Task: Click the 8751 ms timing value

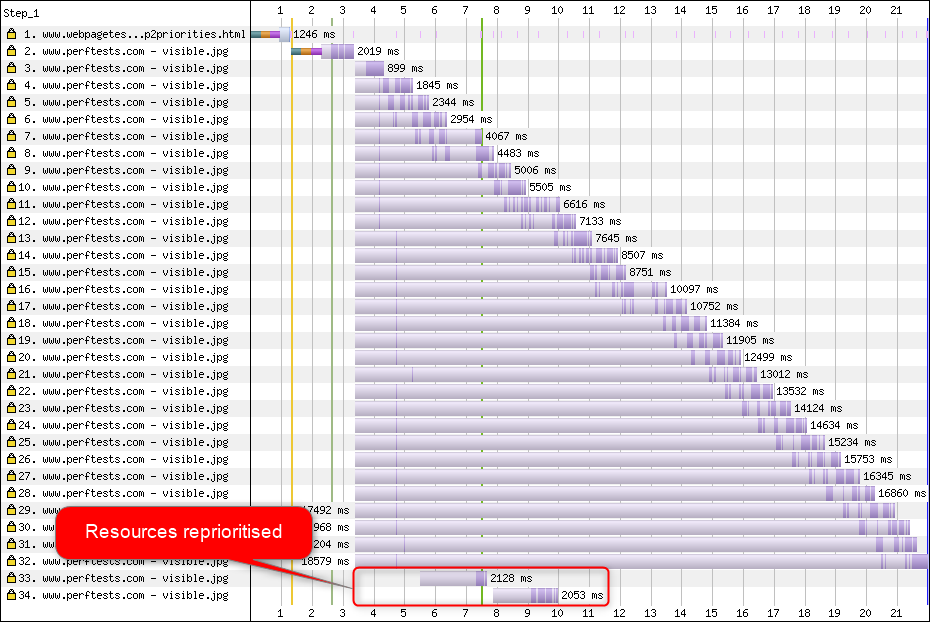Action: pos(650,272)
